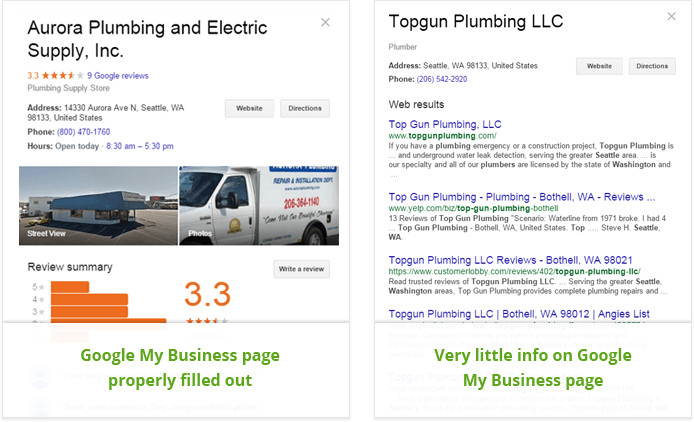Select the 4-star review bar

click(x=89, y=299)
